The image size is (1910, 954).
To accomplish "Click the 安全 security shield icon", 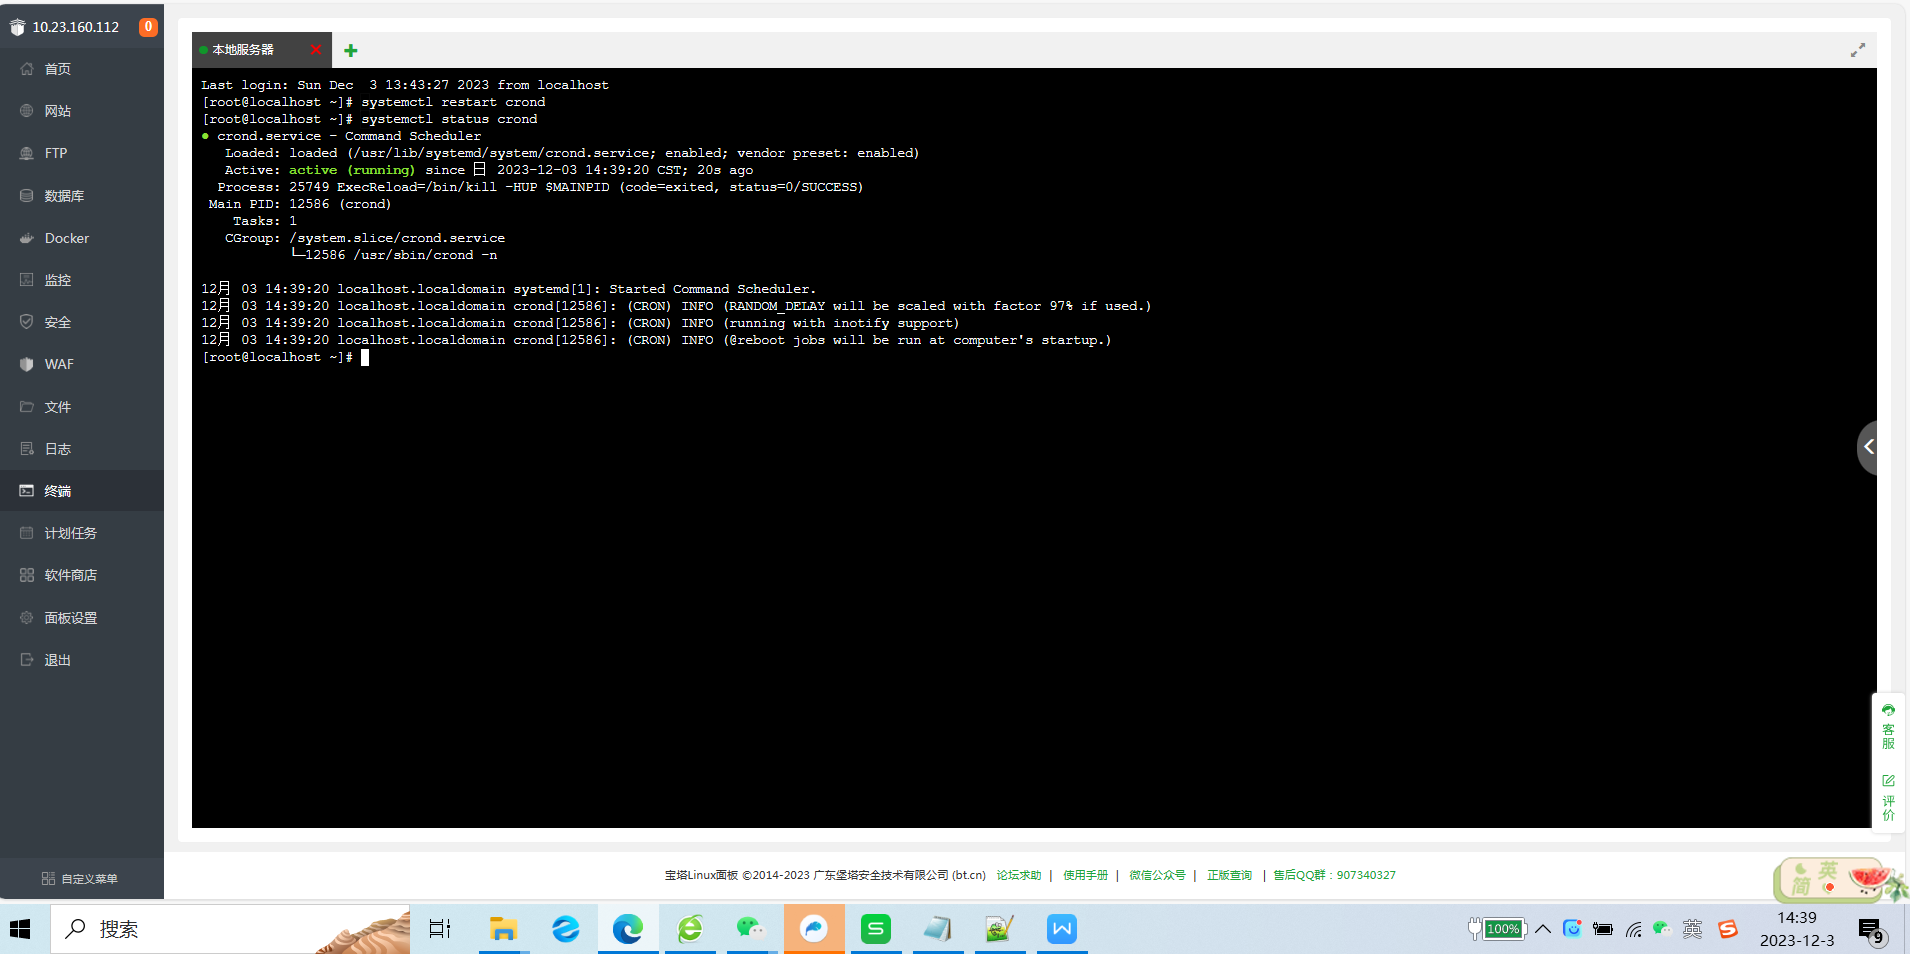I will [x=27, y=322].
